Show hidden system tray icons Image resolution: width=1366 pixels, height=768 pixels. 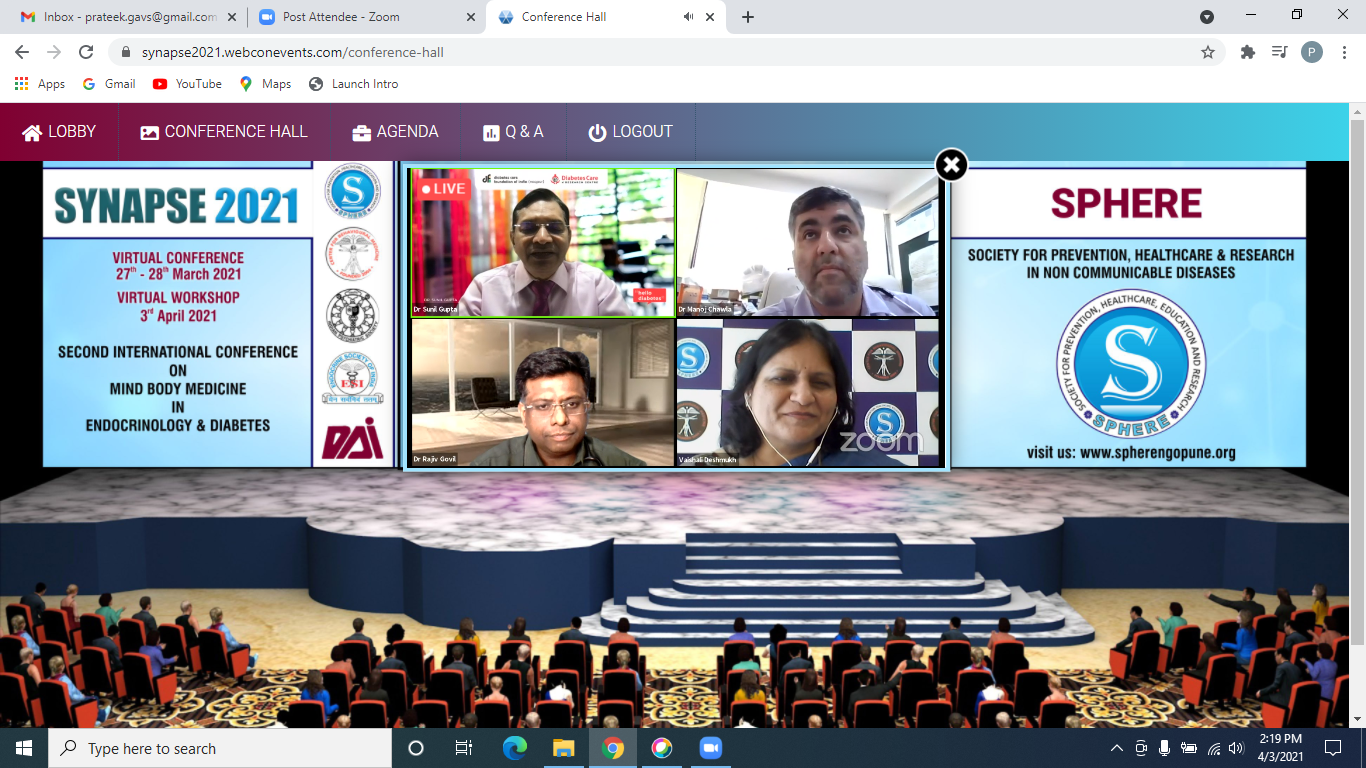pyautogui.click(x=1117, y=748)
